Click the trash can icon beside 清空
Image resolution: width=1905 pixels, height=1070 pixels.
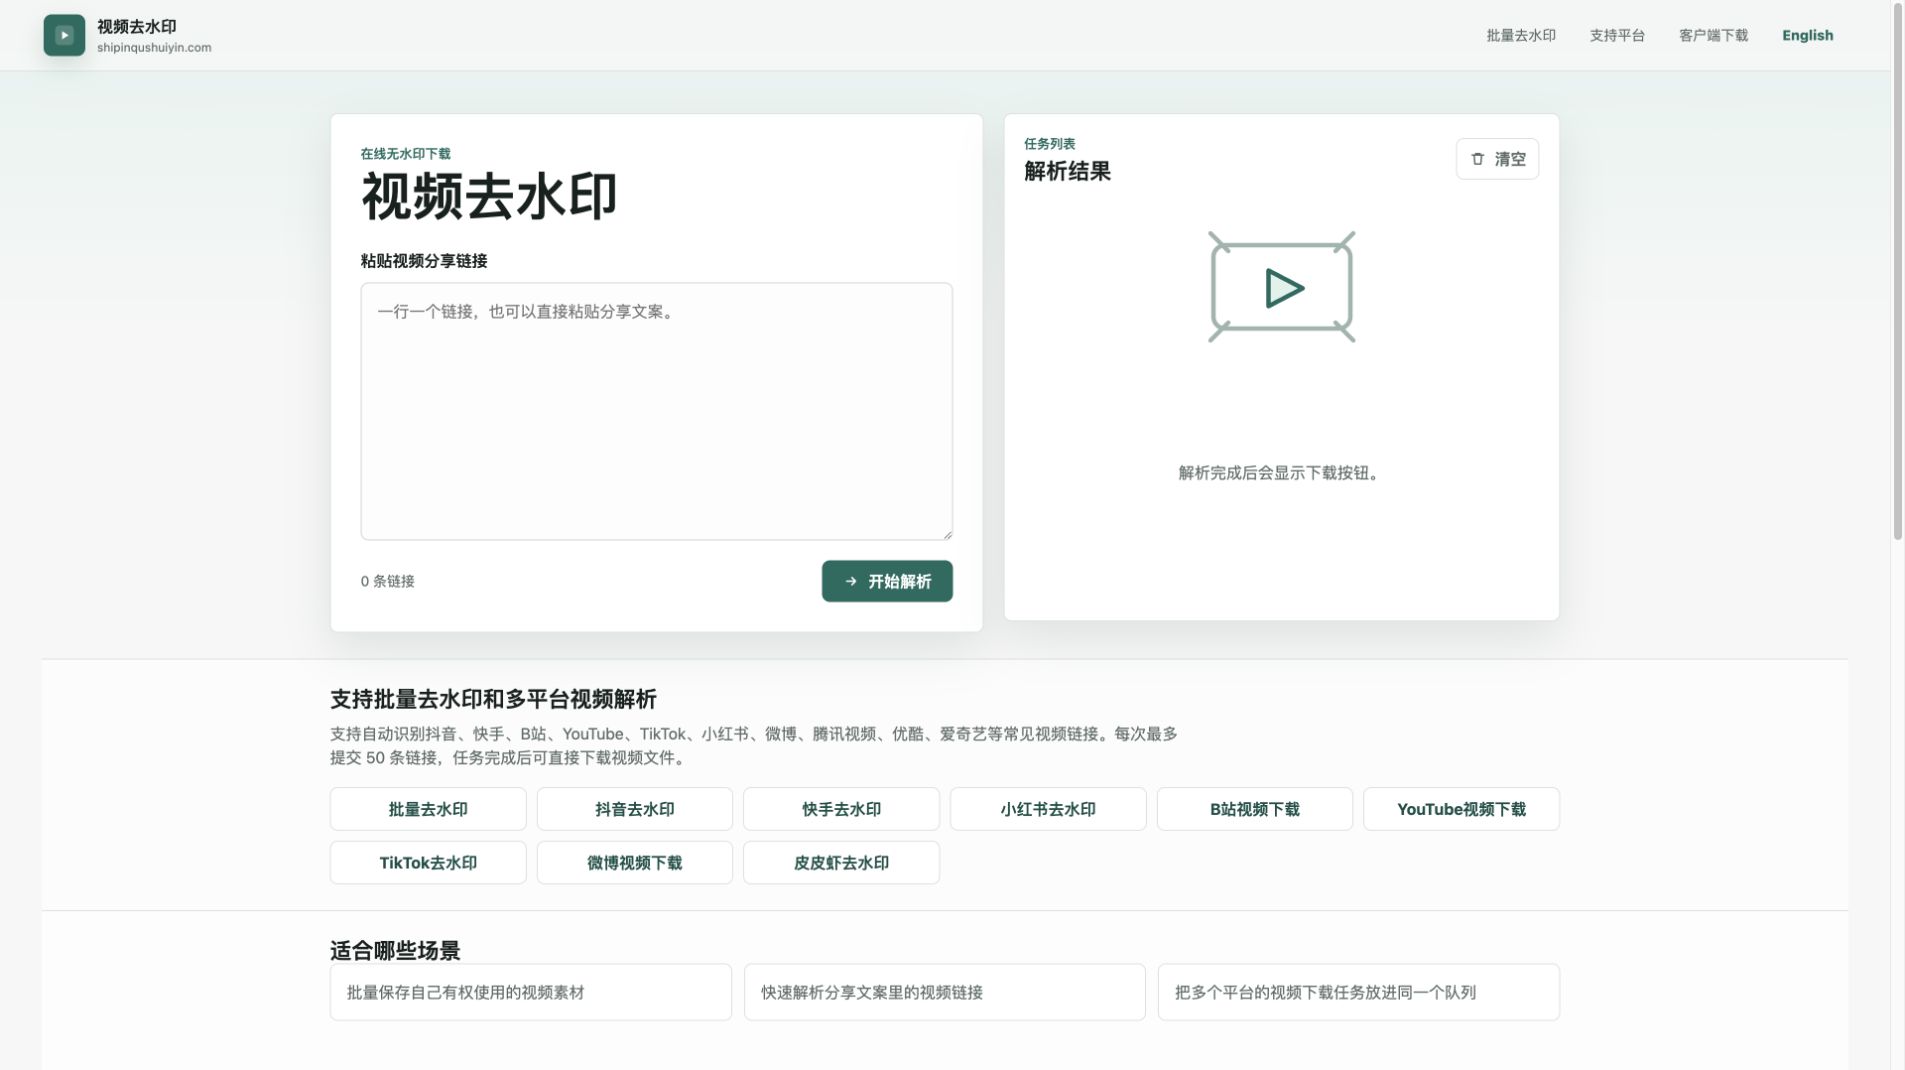pos(1477,159)
